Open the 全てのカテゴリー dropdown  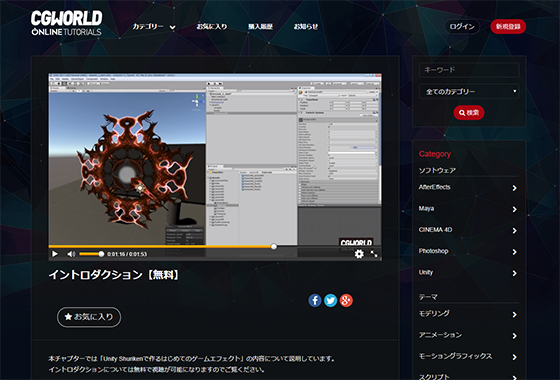tap(469, 92)
